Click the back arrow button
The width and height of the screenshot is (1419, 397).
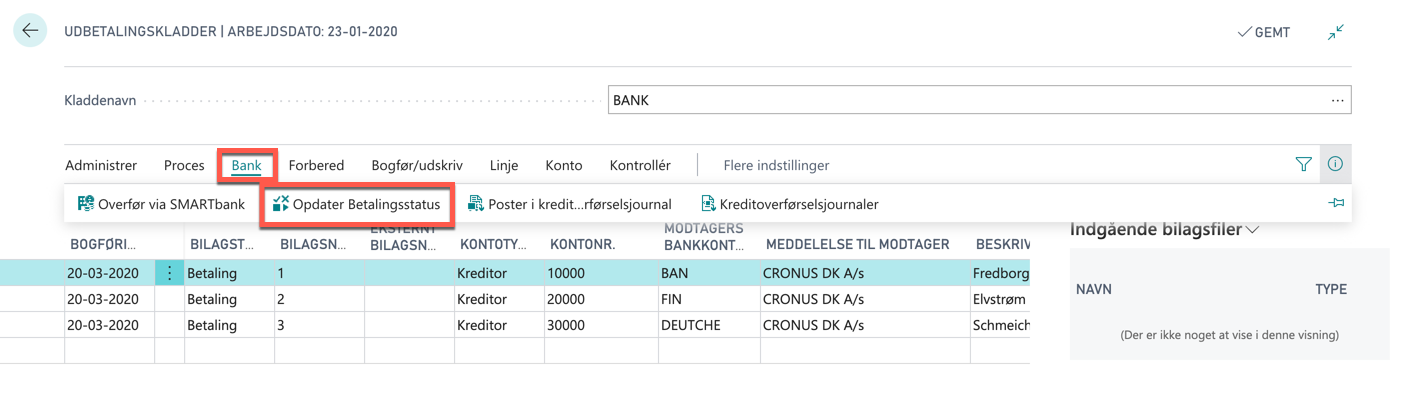coord(30,31)
